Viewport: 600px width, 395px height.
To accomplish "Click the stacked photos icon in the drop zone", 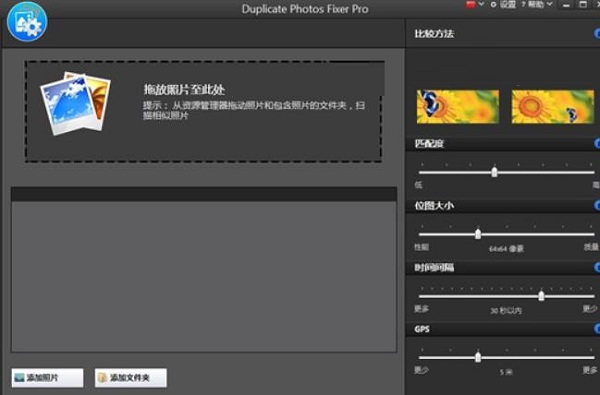I will (75, 103).
